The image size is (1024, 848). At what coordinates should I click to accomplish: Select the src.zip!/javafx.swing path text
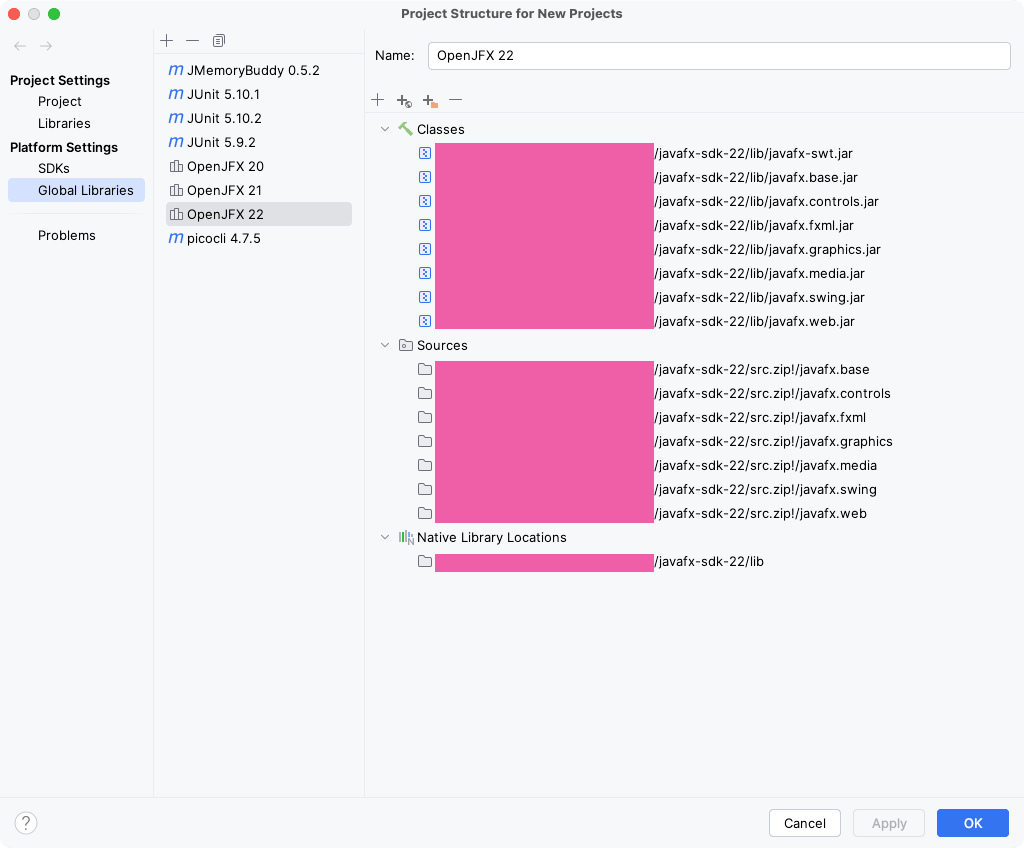tap(765, 489)
